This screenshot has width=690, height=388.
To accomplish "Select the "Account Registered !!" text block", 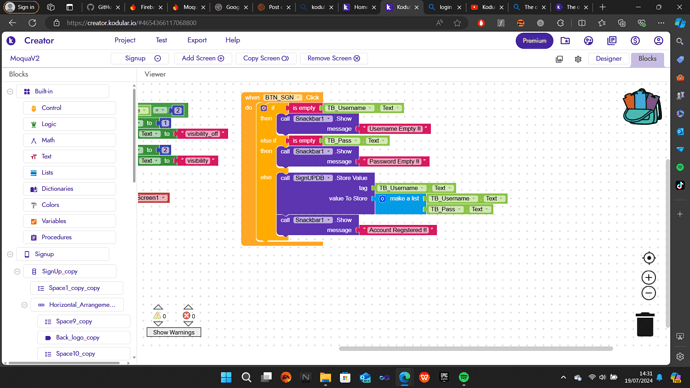I will (398, 230).
